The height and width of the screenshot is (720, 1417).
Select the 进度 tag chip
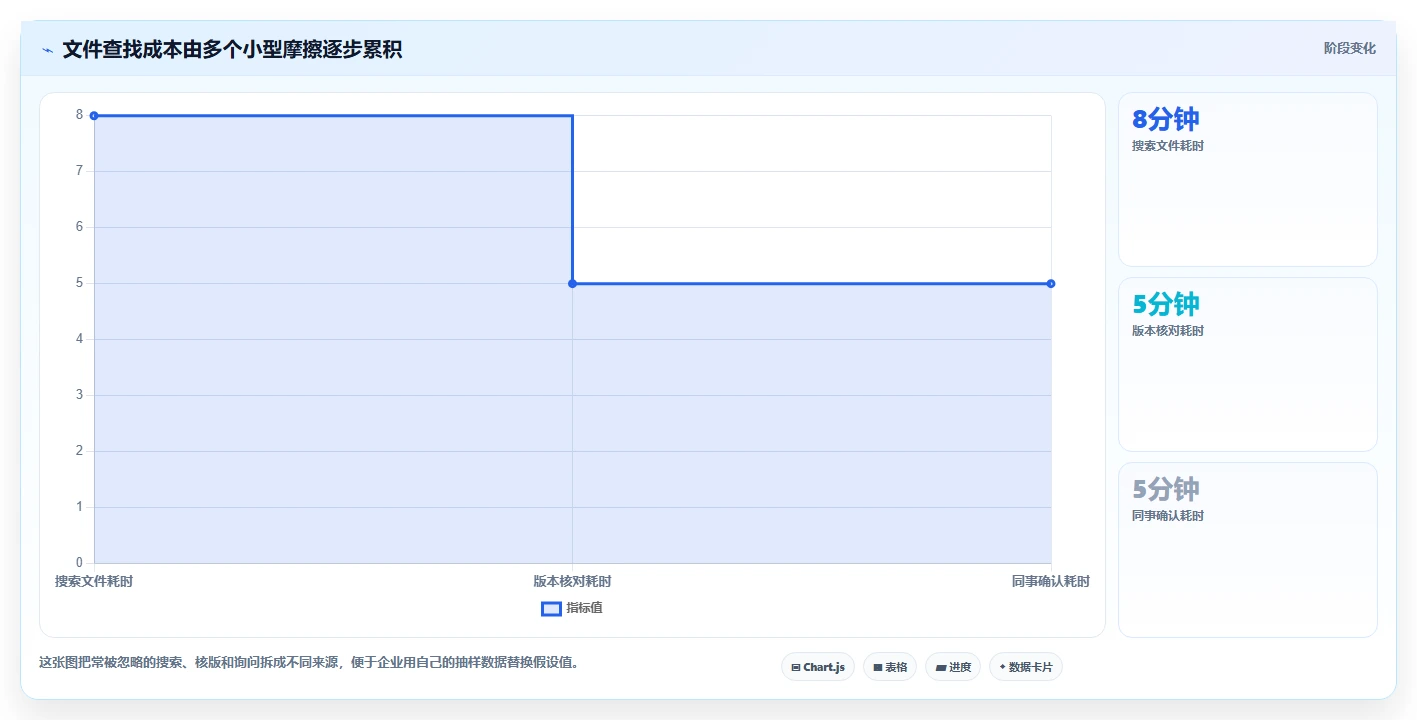click(x=953, y=667)
